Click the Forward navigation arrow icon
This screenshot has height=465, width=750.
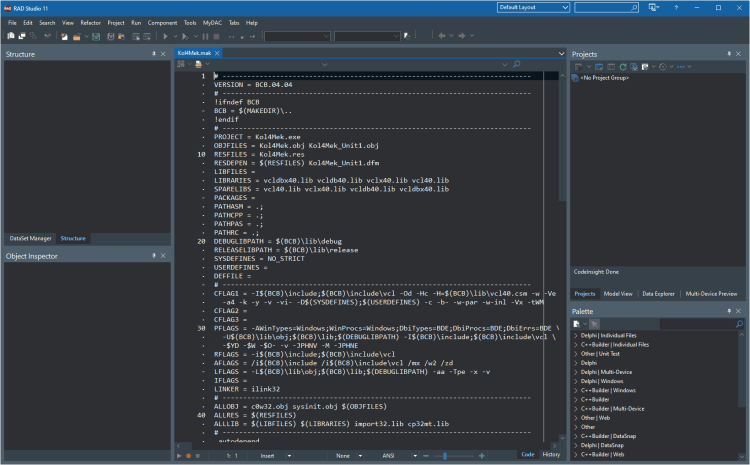click(462, 36)
